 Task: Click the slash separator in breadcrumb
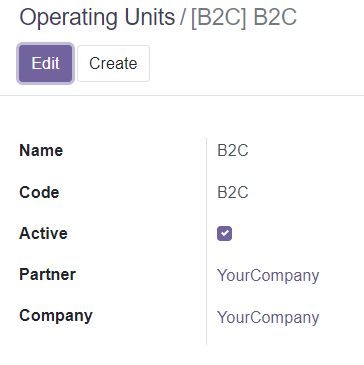(x=183, y=17)
